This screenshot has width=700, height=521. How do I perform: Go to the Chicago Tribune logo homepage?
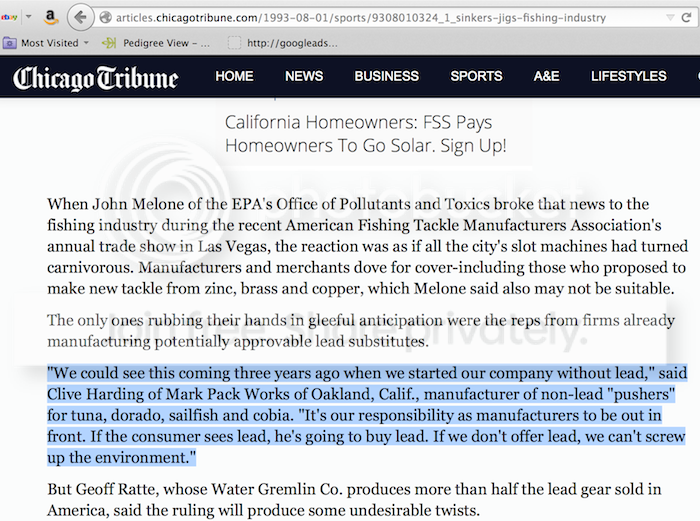96,77
